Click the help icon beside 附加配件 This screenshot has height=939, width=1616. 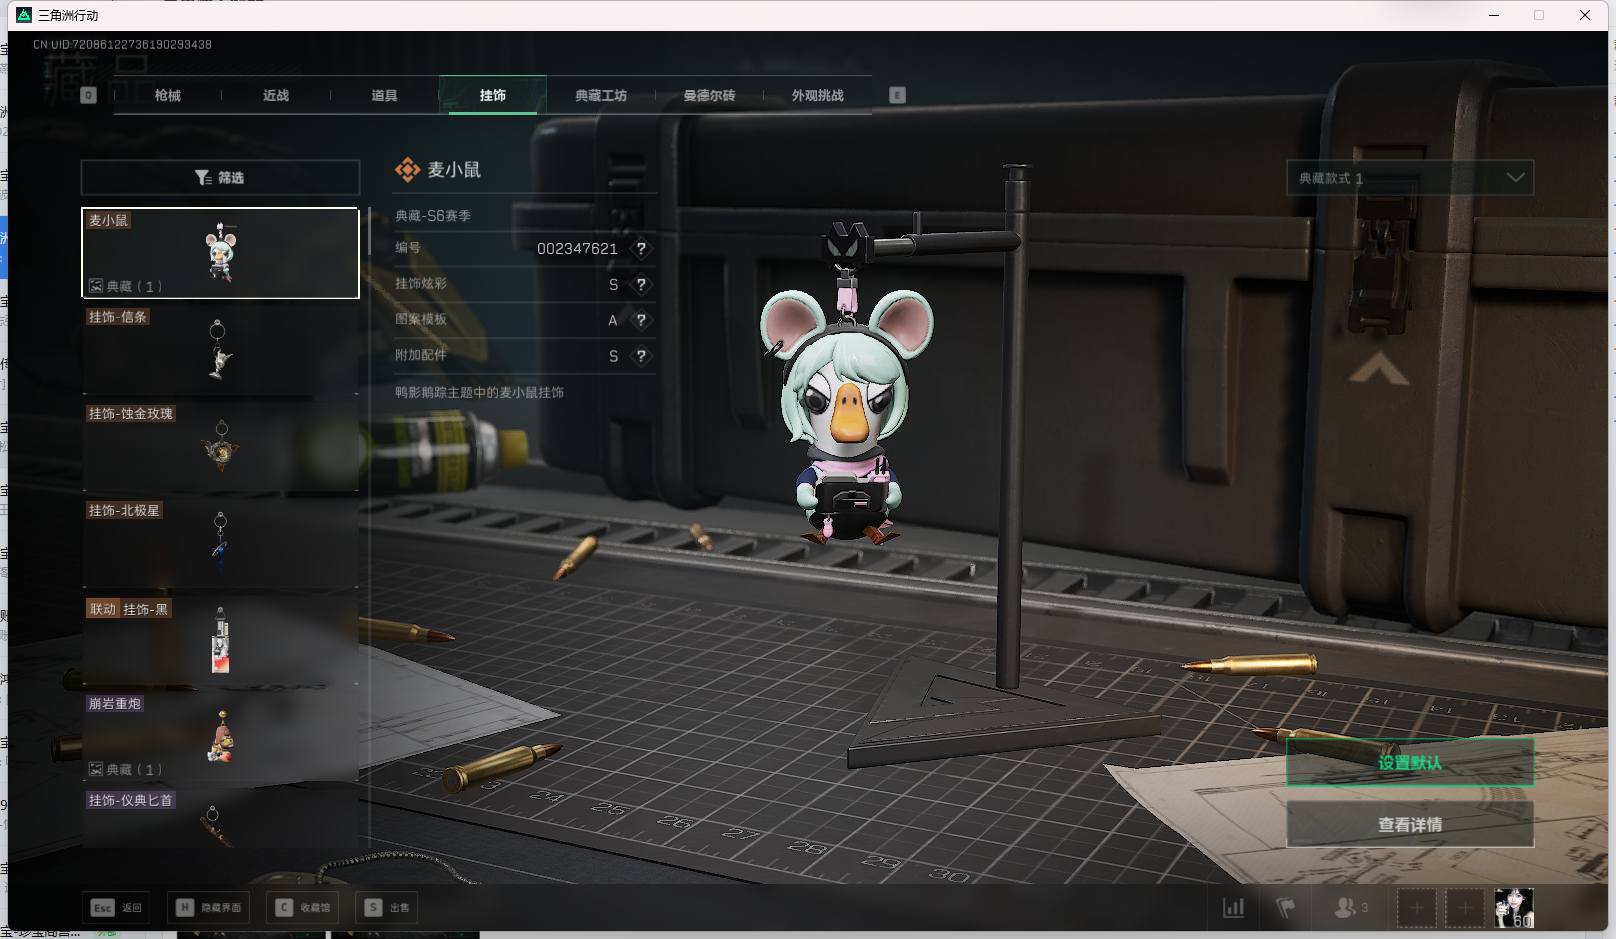641,356
